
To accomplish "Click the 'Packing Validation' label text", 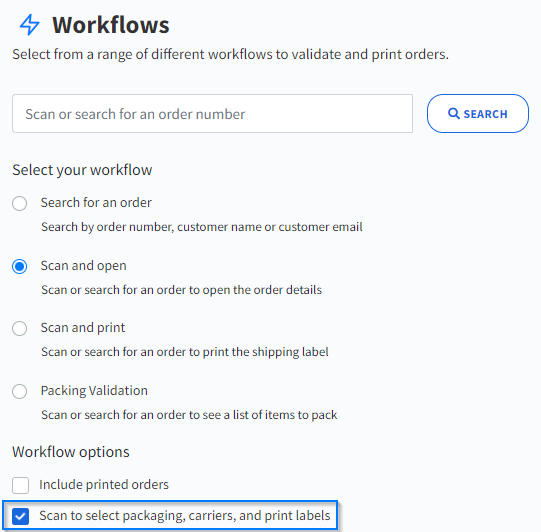I will 94,391.
